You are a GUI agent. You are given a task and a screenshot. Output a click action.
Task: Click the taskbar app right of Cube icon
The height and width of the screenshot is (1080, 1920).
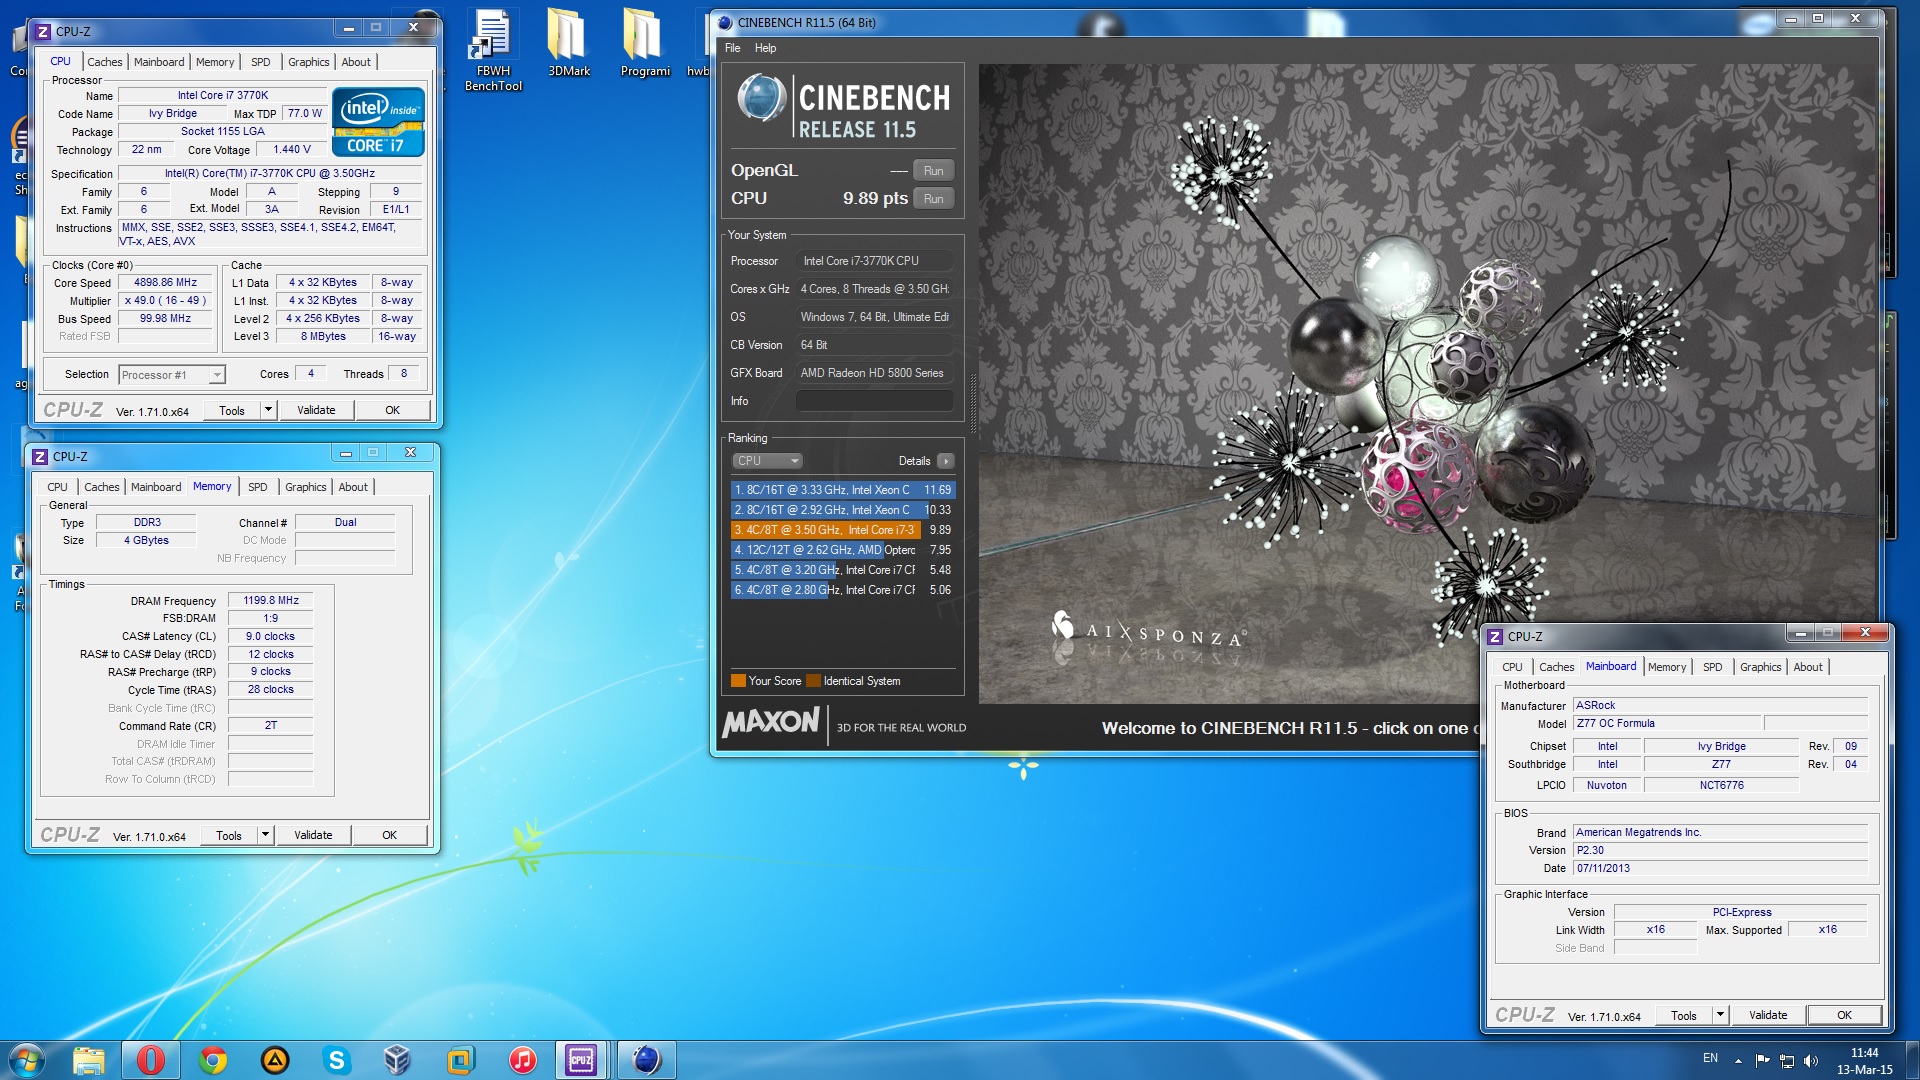[x=460, y=1060]
